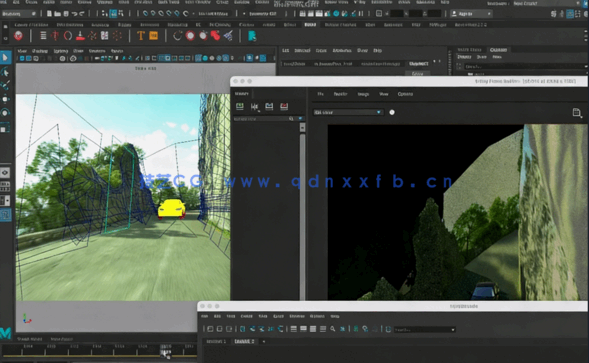Click the orange T text shelf icon

[x=140, y=36]
